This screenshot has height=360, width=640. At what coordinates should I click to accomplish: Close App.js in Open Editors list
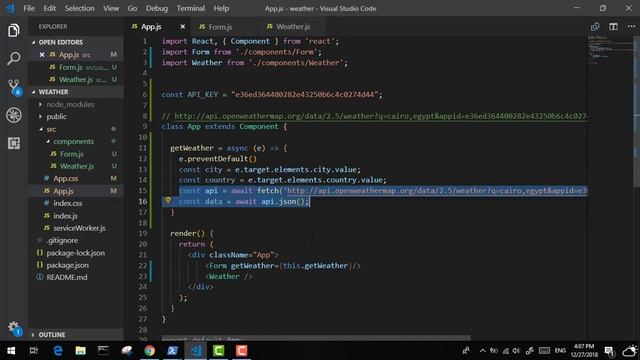[x=42, y=55]
